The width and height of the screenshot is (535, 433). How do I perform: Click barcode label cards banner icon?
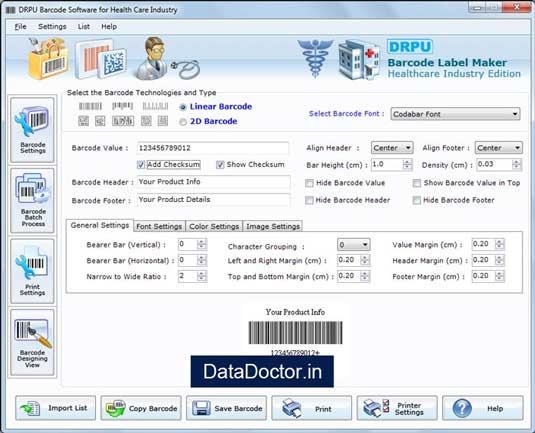click(x=101, y=59)
